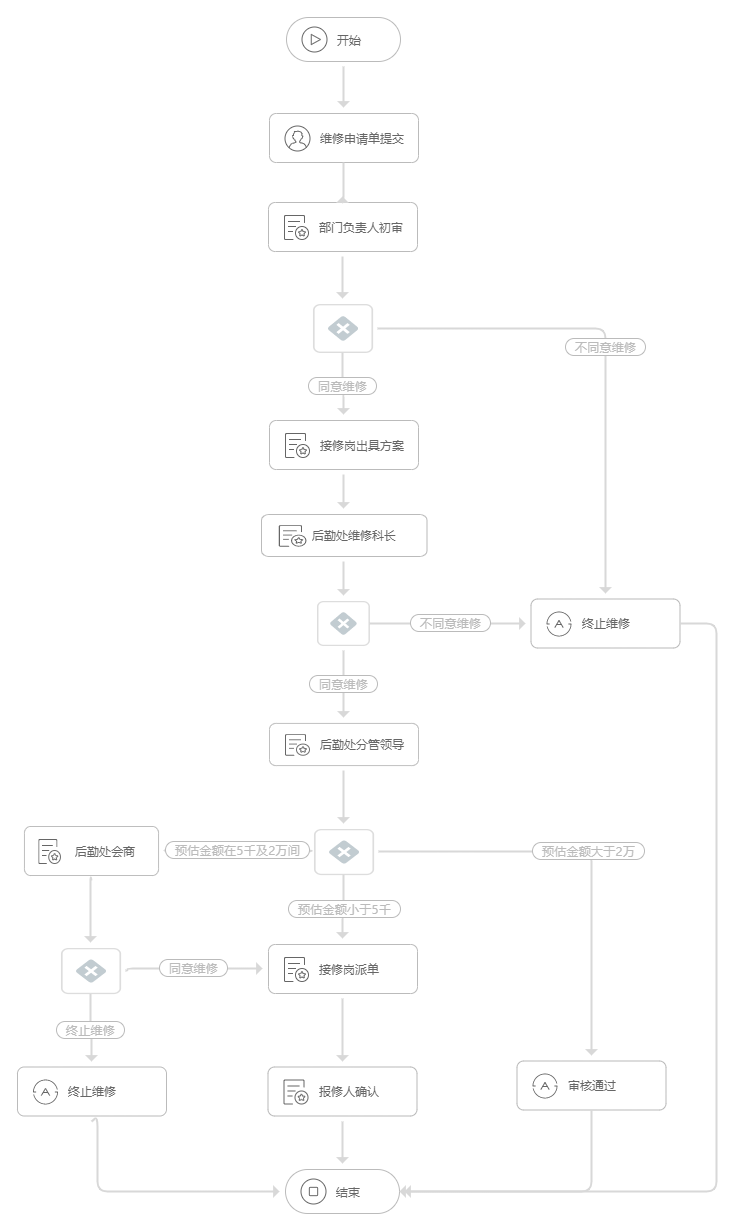Select the gateway below 部门负责人初审
The height and width of the screenshot is (1230, 742).
343,328
